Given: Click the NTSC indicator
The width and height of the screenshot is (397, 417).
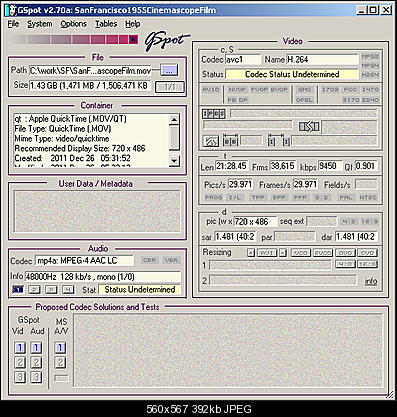Looking at the screenshot, I should click(368, 197).
